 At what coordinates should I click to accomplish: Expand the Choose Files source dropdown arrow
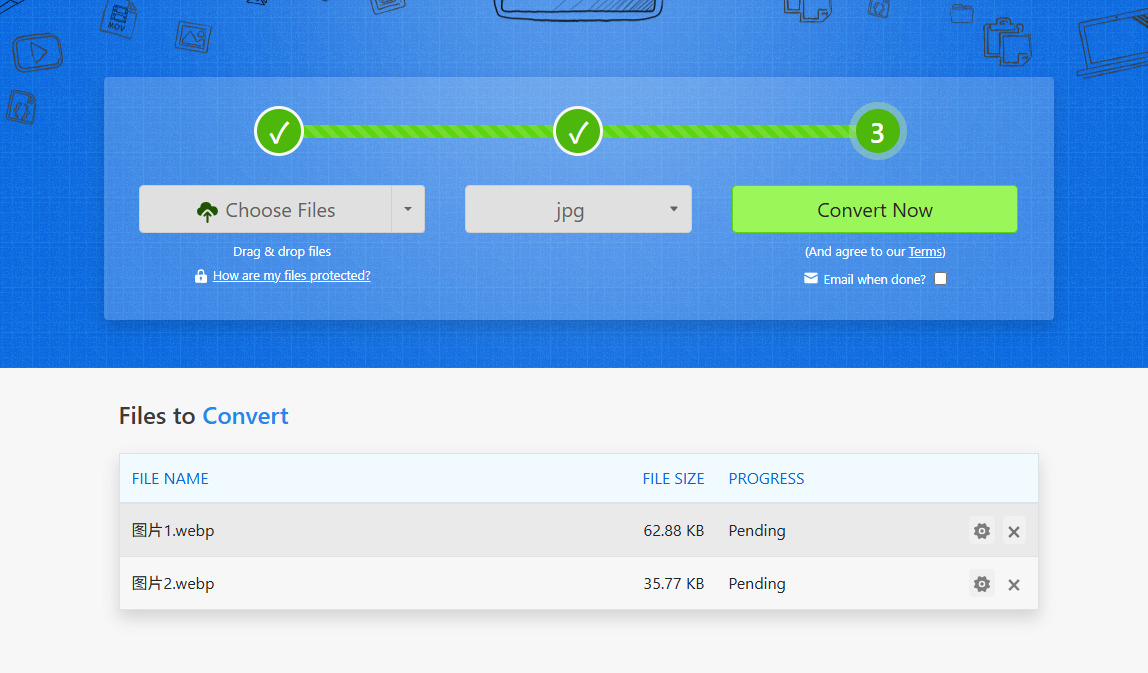[x=408, y=209]
